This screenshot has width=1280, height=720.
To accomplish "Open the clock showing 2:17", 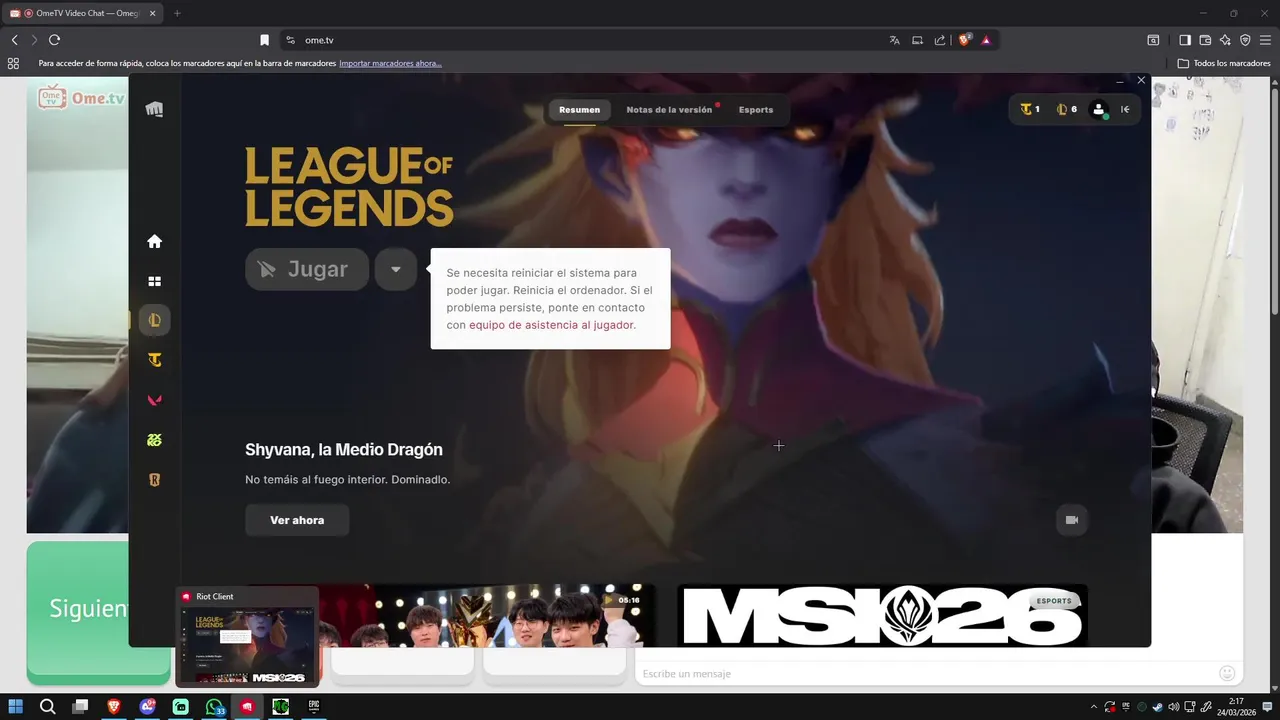I will [x=1236, y=707].
